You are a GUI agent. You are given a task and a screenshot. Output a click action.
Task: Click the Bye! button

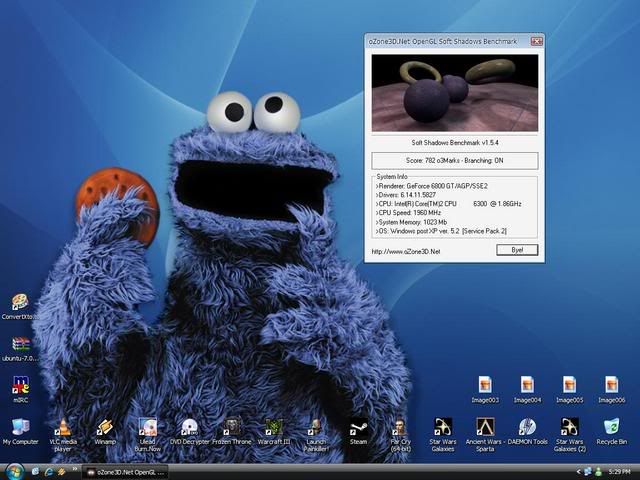click(x=517, y=250)
